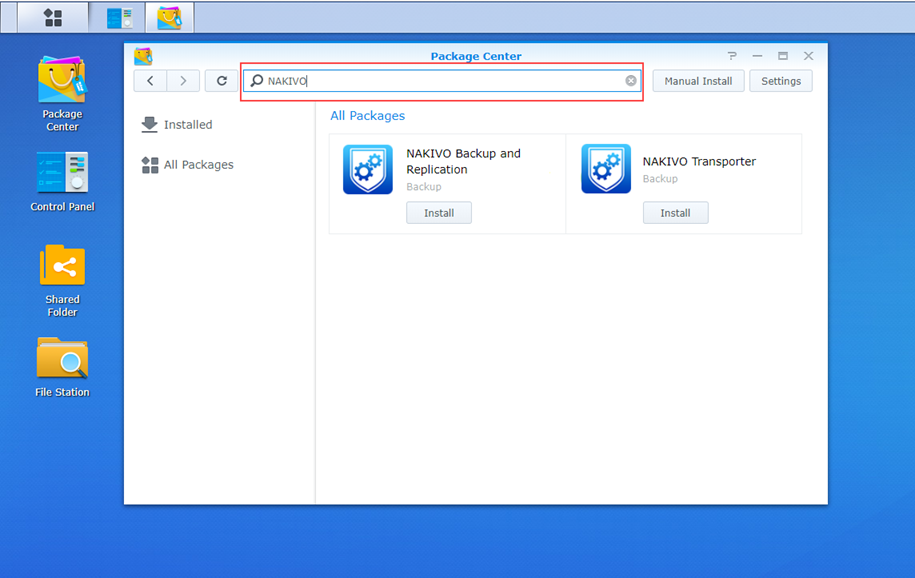Refresh the package list
Image resolution: width=915 pixels, height=578 pixels.
pyautogui.click(x=222, y=81)
